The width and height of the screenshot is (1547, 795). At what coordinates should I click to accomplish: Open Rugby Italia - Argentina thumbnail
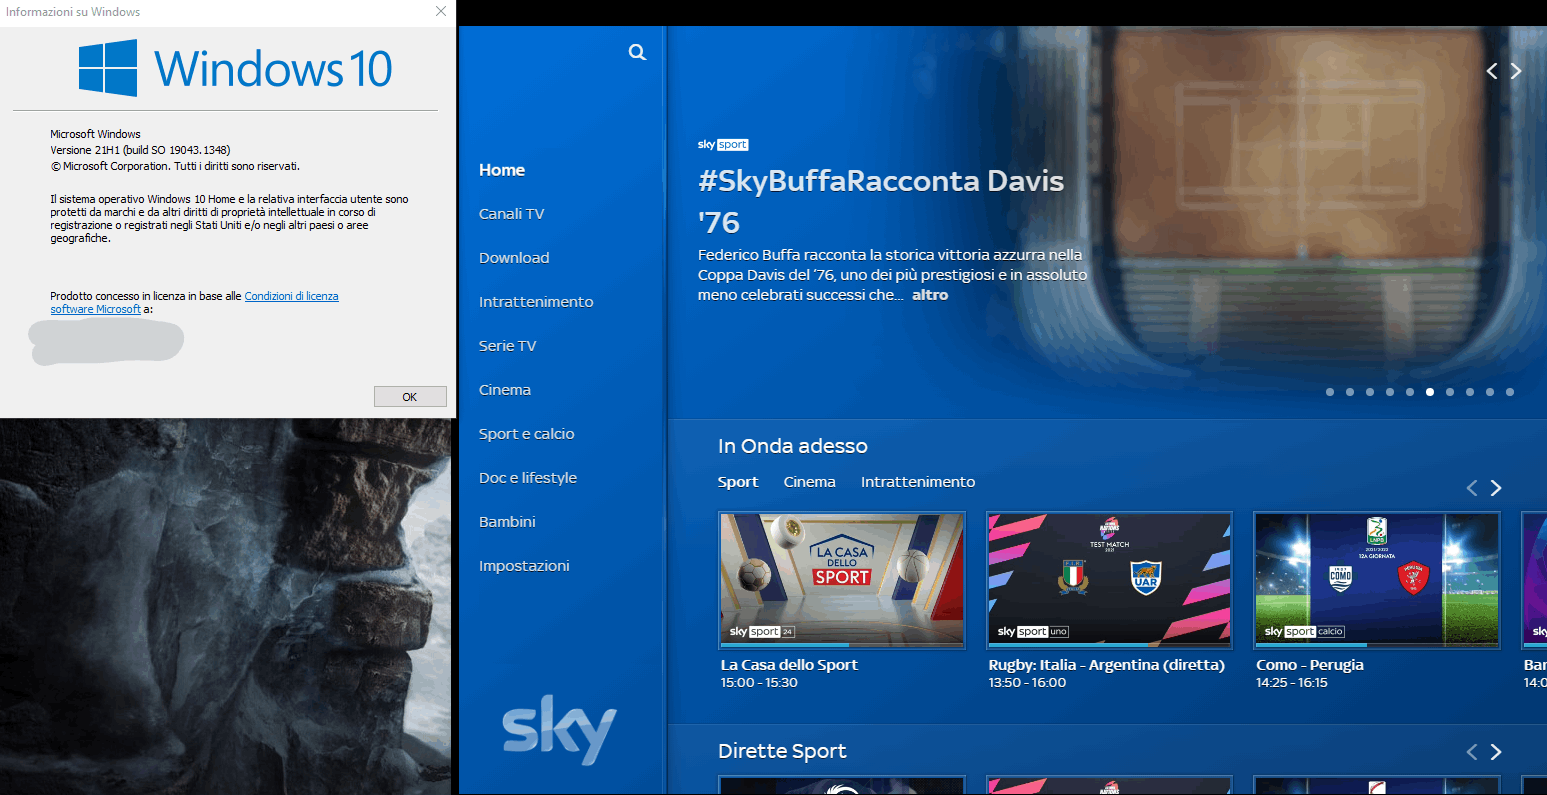1110,580
